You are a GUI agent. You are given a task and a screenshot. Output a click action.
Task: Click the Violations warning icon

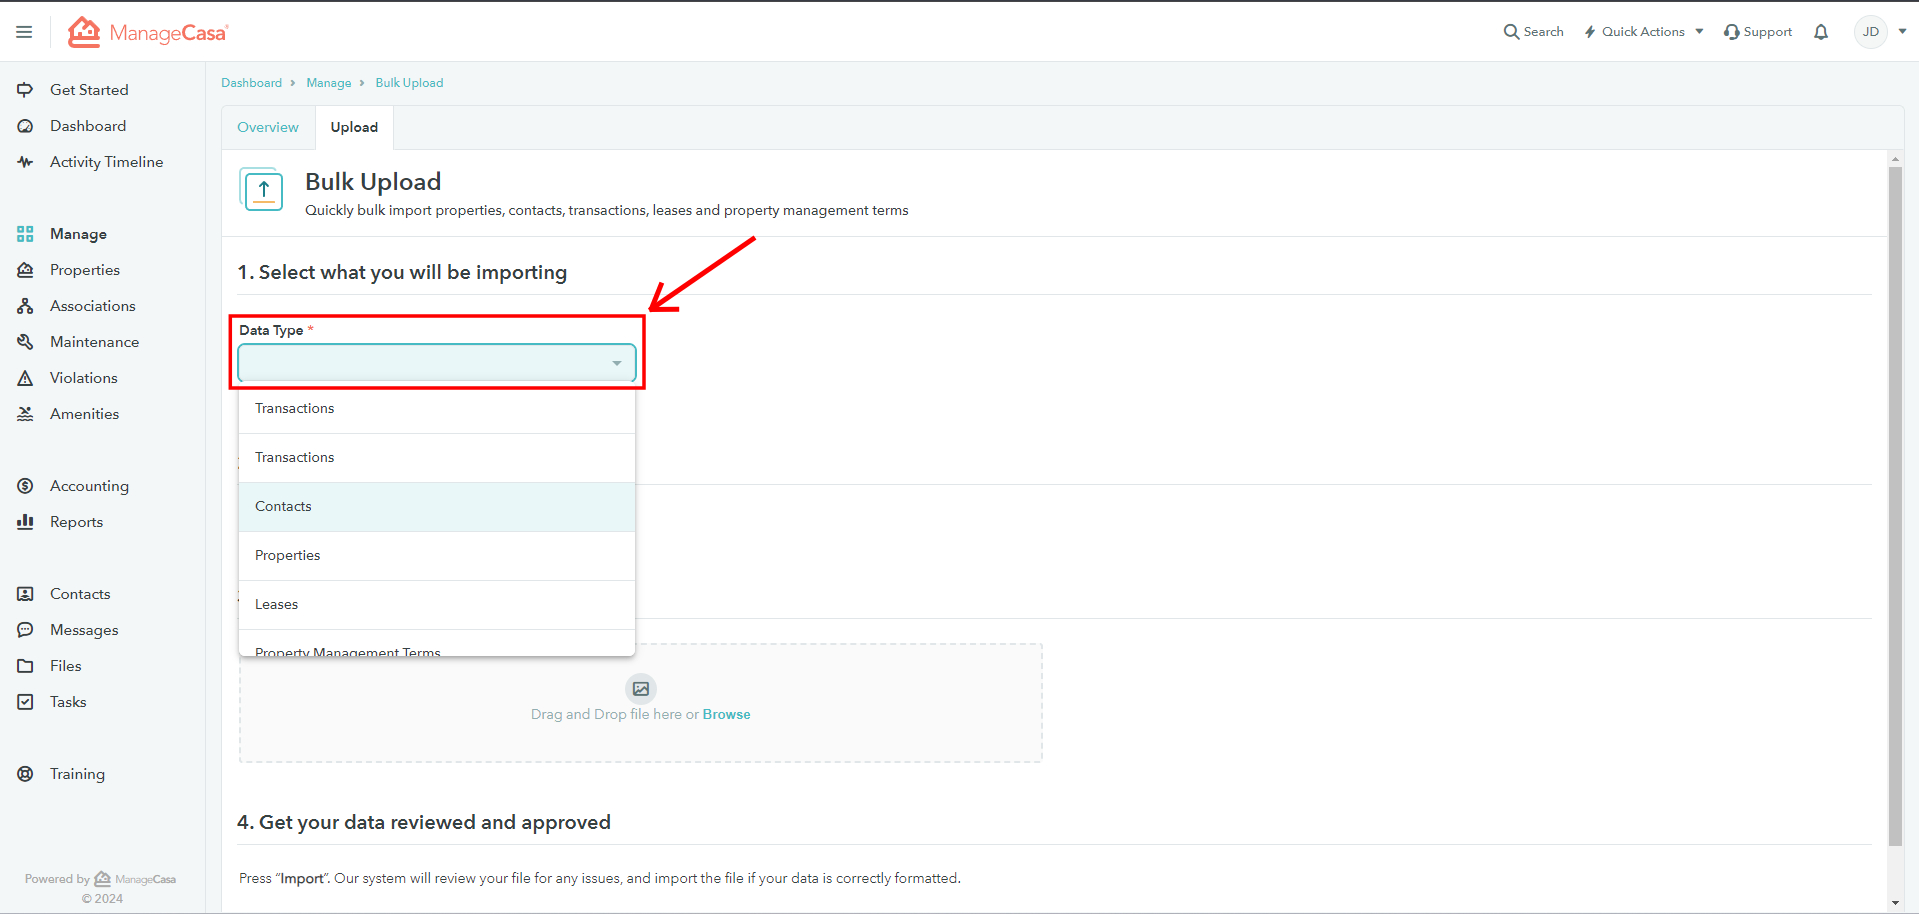pos(25,377)
